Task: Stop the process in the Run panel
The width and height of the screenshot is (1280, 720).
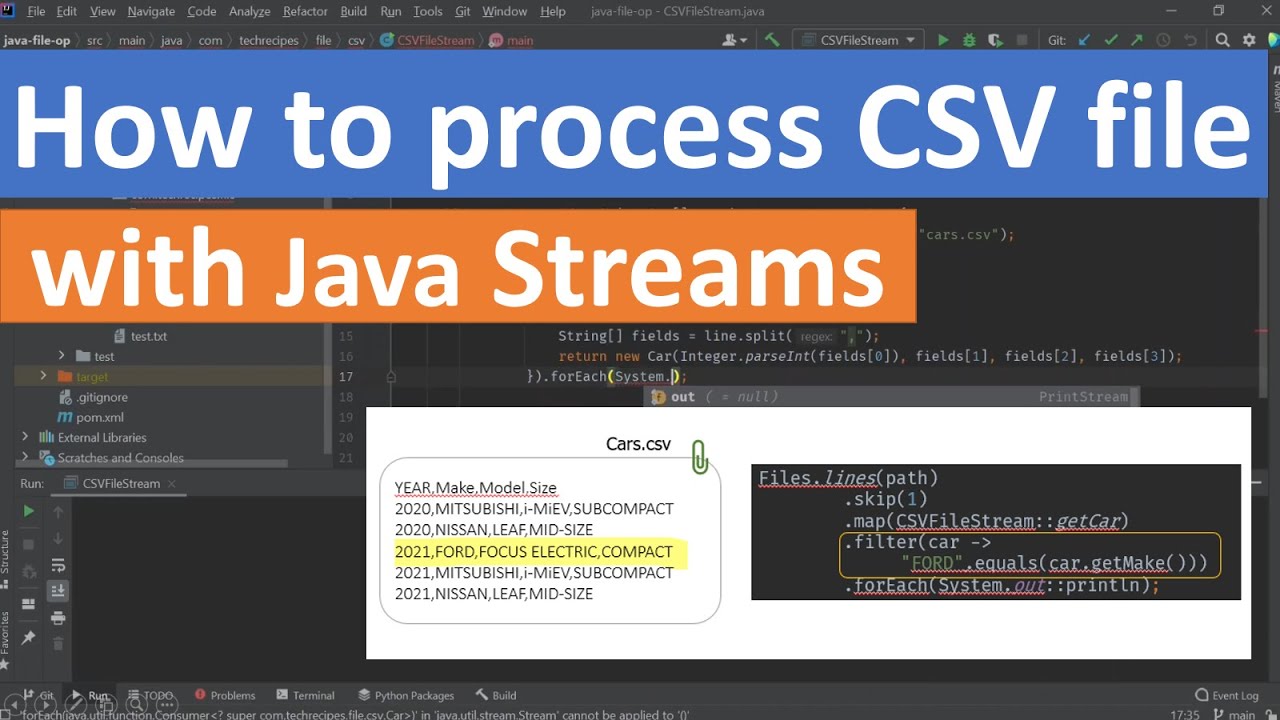Action: tap(28, 544)
